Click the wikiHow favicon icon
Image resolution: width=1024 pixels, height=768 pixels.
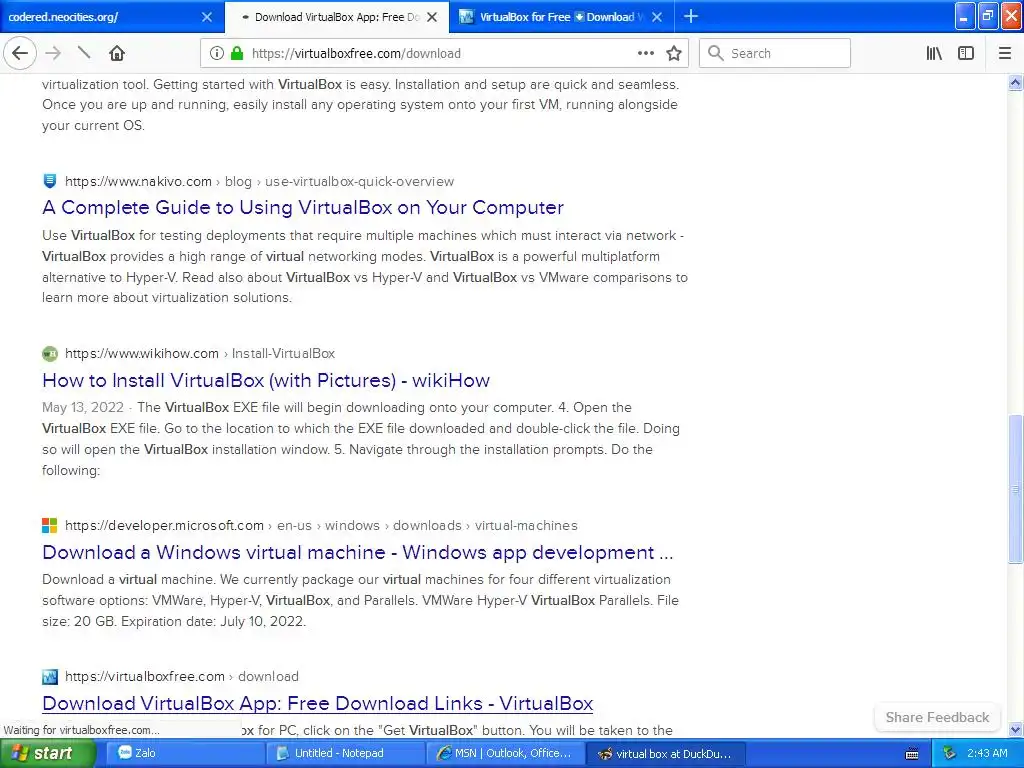click(50, 354)
